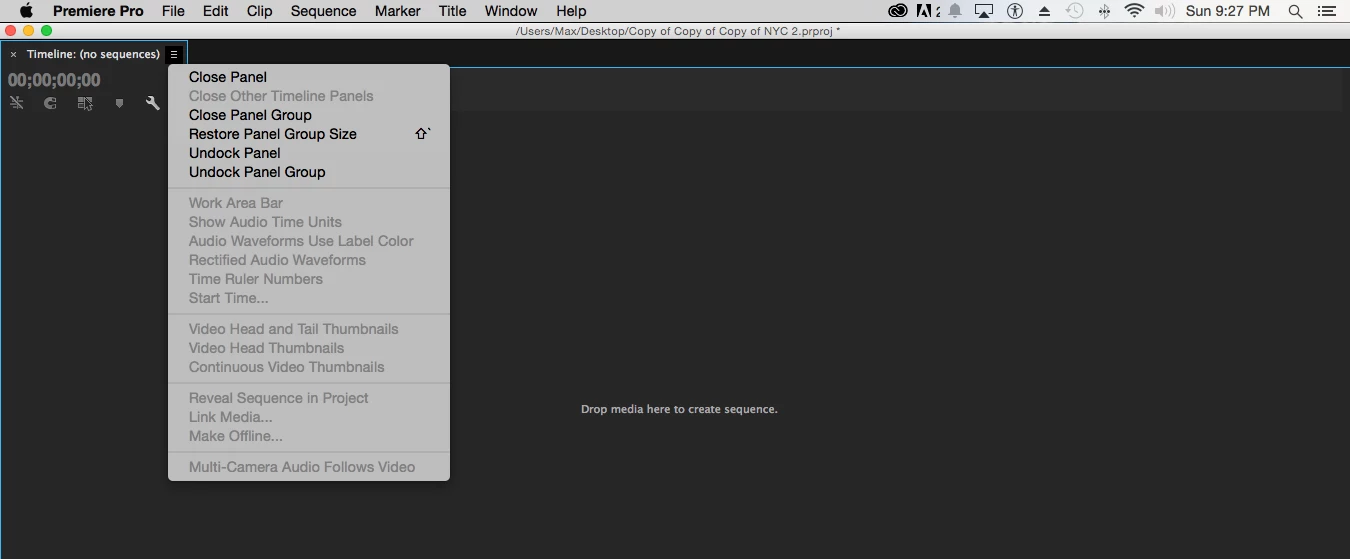Toggle the Linked Selection icon

click(x=85, y=103)
